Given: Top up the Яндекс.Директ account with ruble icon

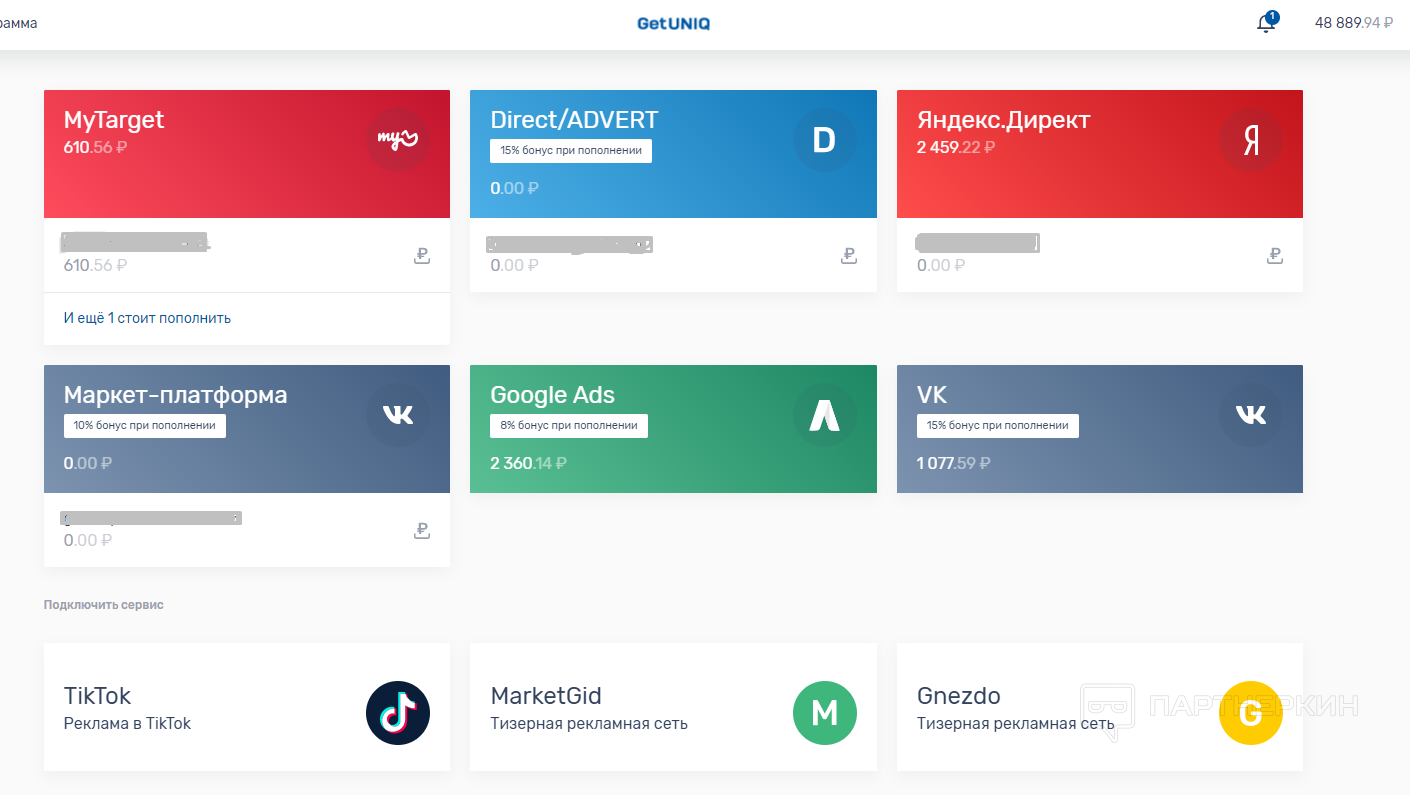Looking at the screenshot, I should point(1275,256).
